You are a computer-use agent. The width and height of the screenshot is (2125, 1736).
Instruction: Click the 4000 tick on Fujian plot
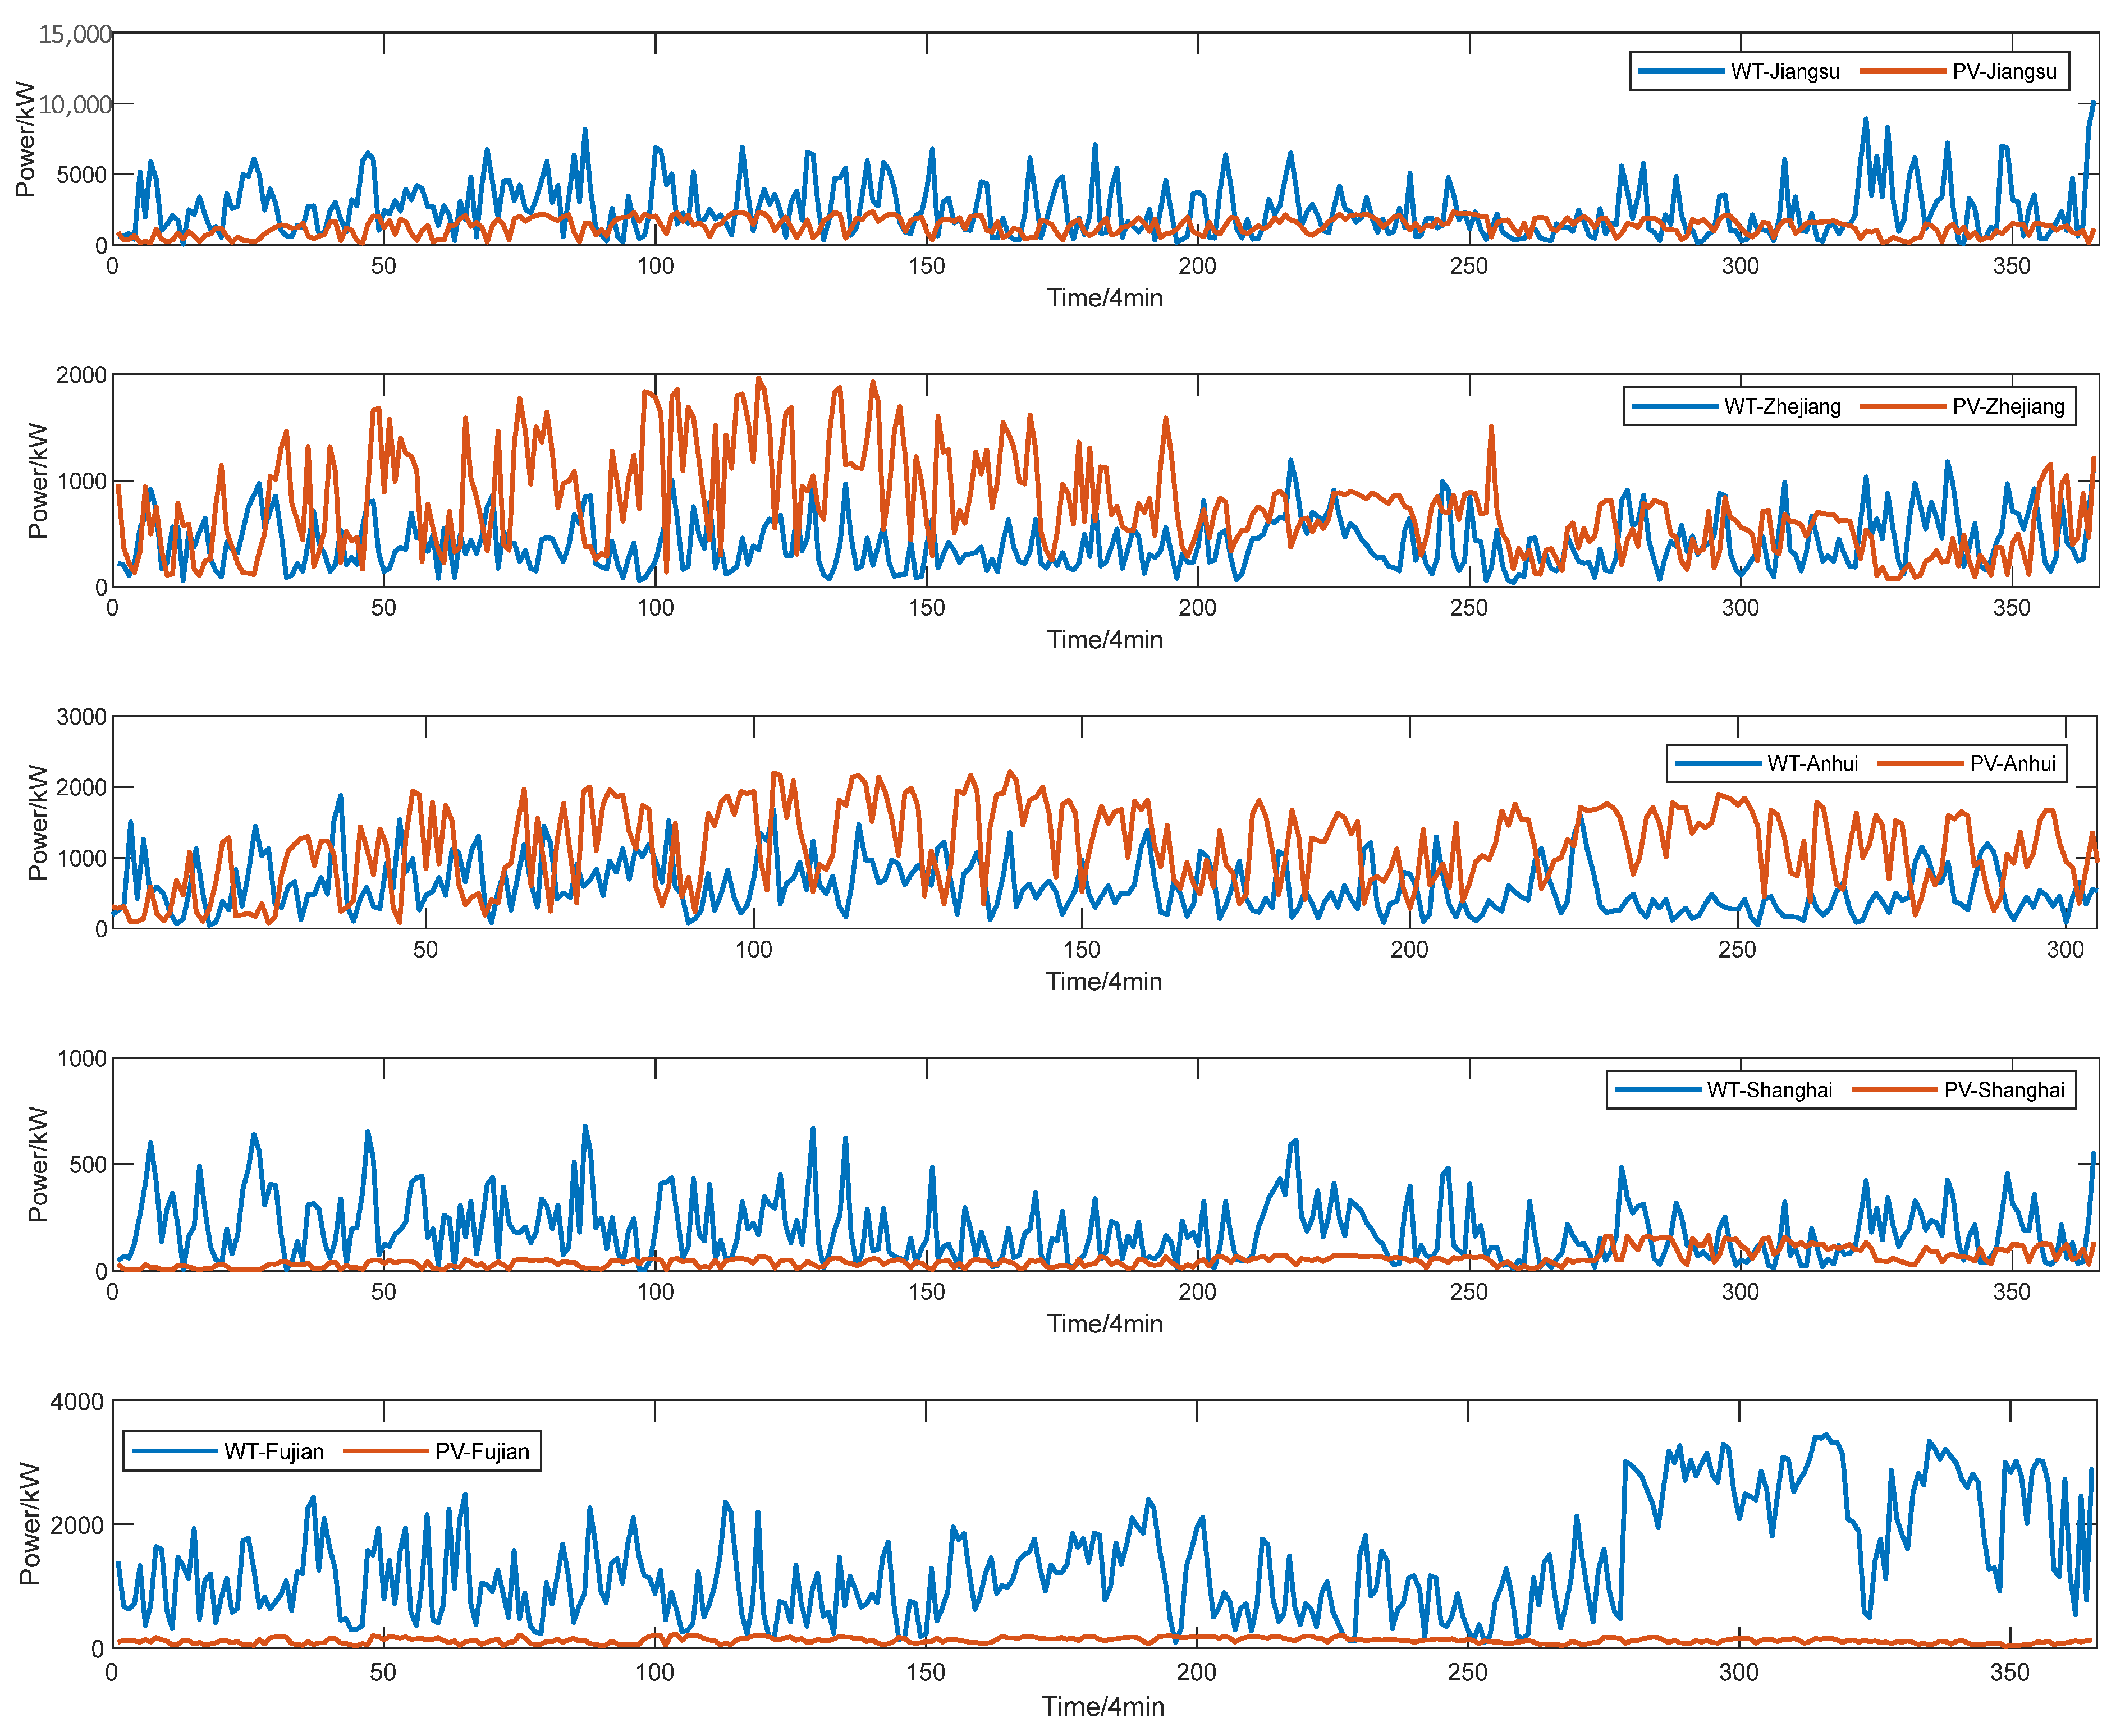point(77,1402)
